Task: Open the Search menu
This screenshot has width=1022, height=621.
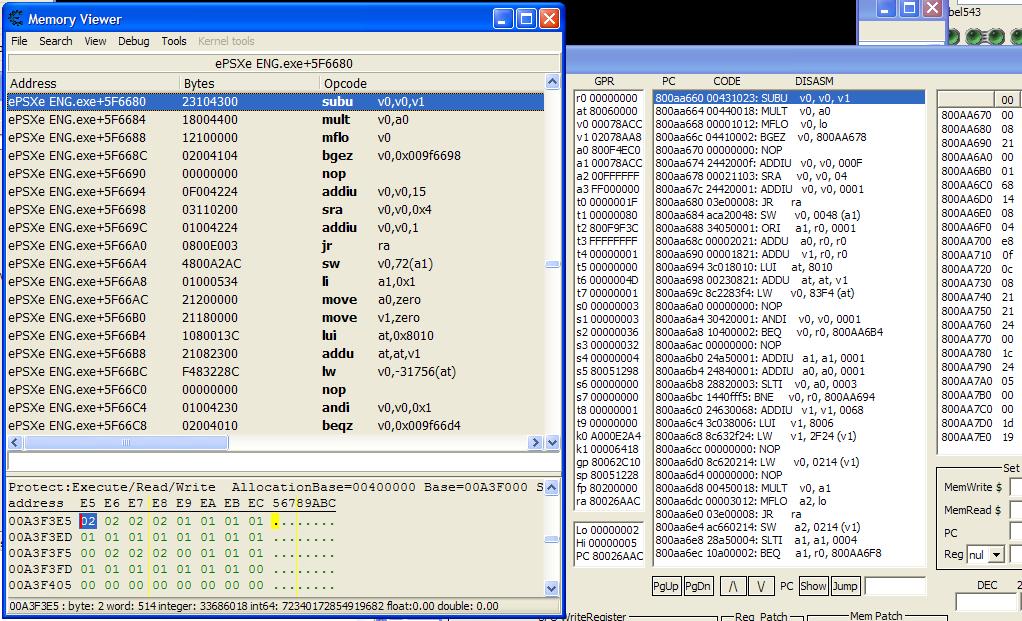Action: click(x=55, y=41)
